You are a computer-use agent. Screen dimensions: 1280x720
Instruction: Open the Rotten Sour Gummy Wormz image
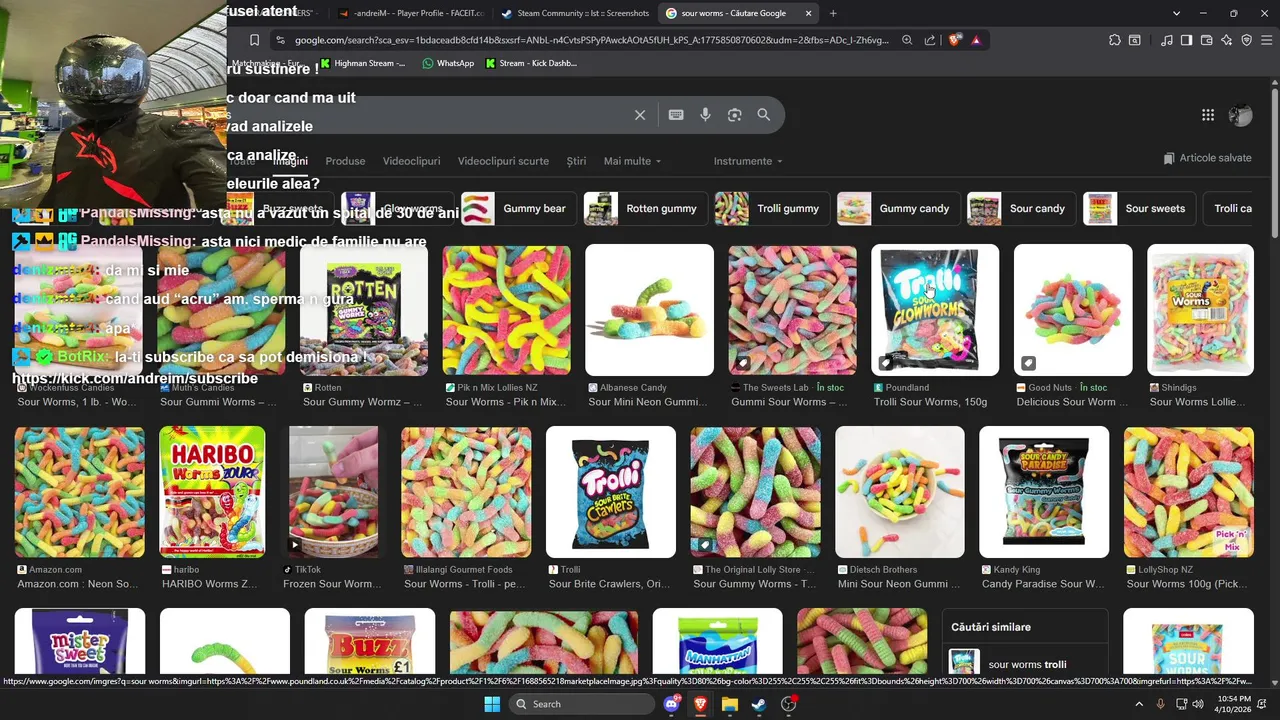(x=364, y=310)
